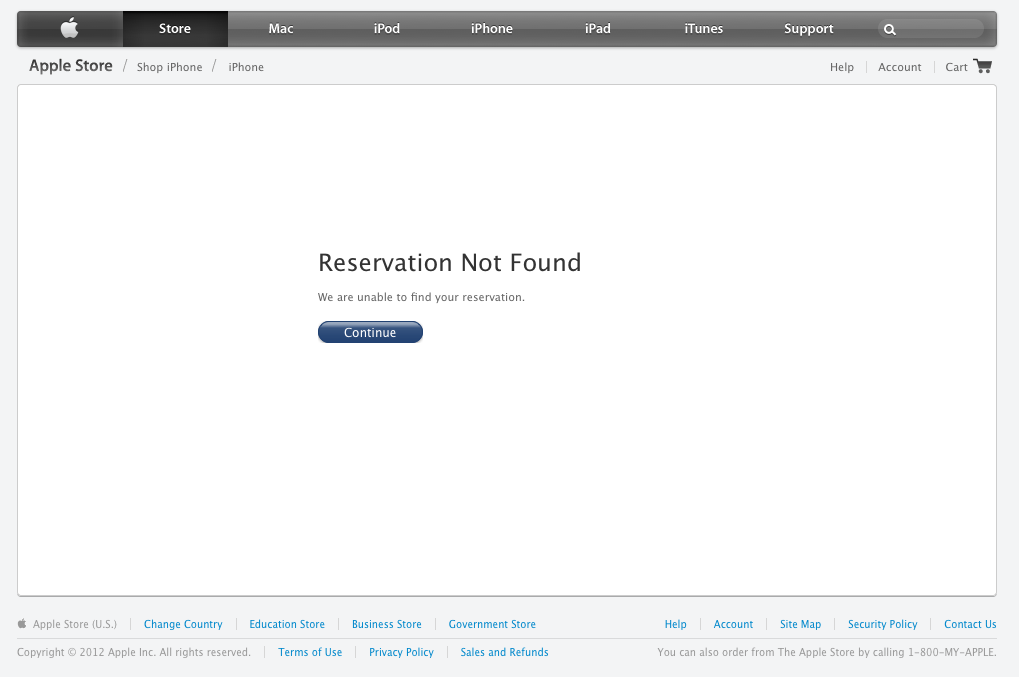1019x677 pixels.
Task: Click the Apple Store (U.S.) footer text
Action: tap(75, 624)
